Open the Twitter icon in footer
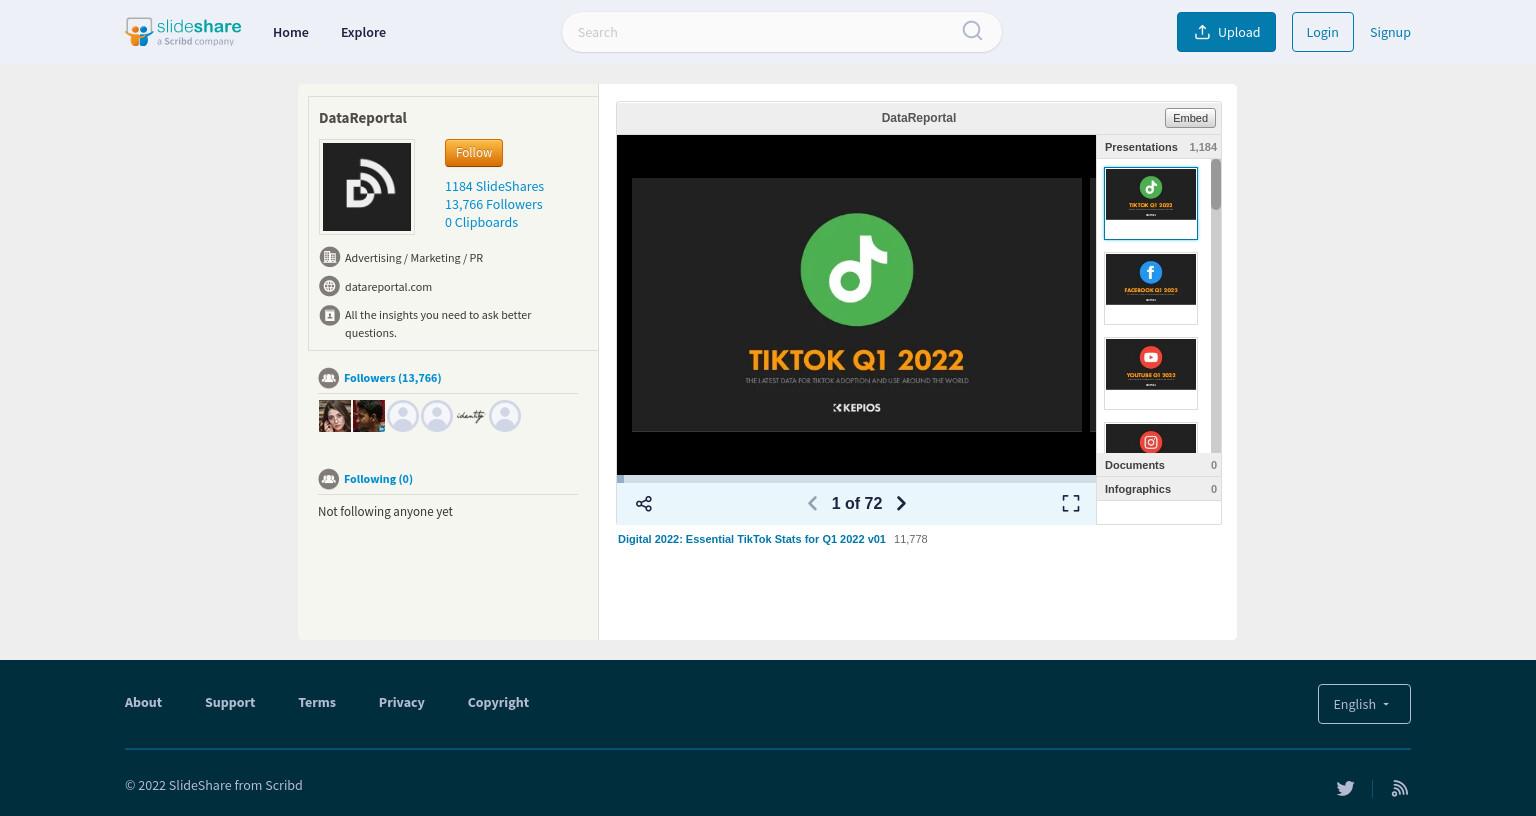1536x816 pixels. (1345, 788)
